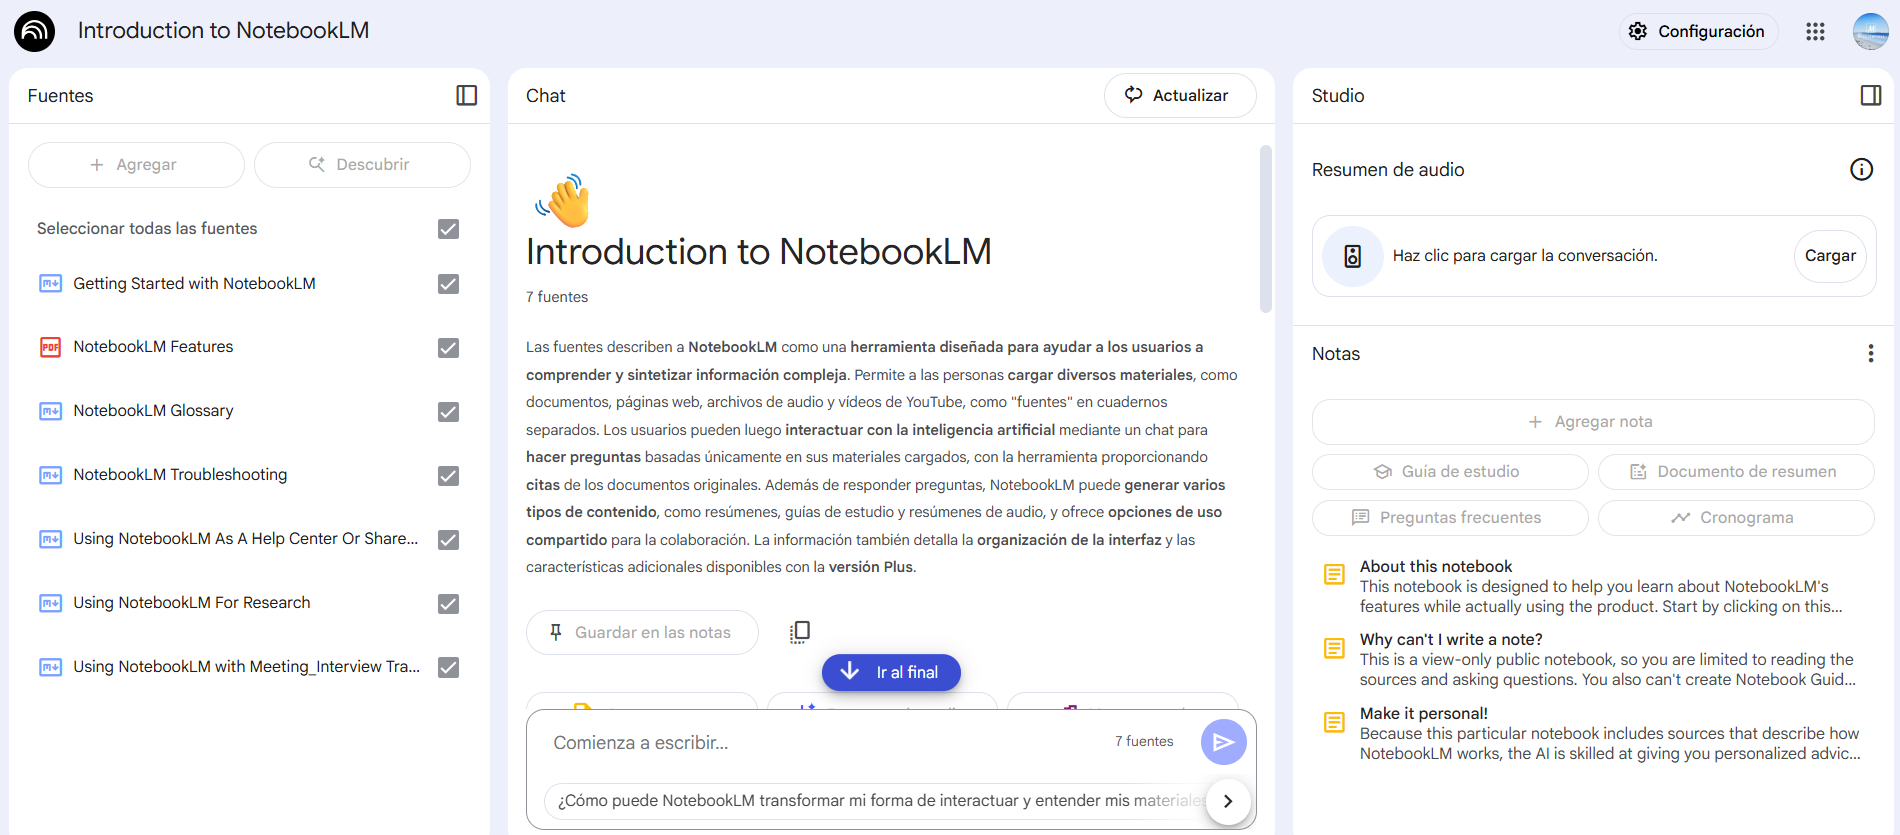Click the Make it personal note icon
The width and height of the screenshot is (1900, 835).
[x=1334, y=722]
